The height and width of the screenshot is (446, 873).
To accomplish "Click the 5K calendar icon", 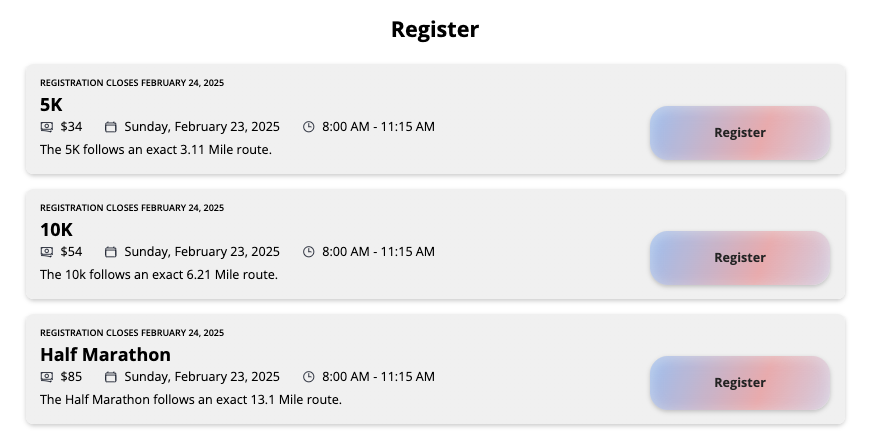I will (x=111, y=127).
